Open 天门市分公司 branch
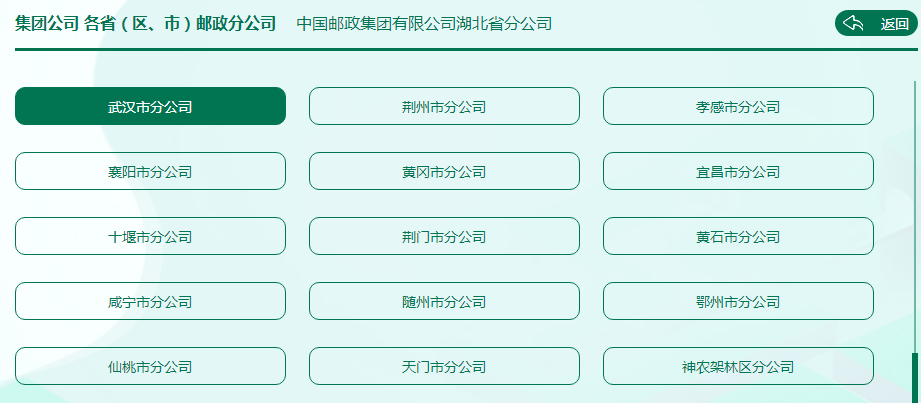The height and width of the screenshot is (403, 921). (444, 366)
